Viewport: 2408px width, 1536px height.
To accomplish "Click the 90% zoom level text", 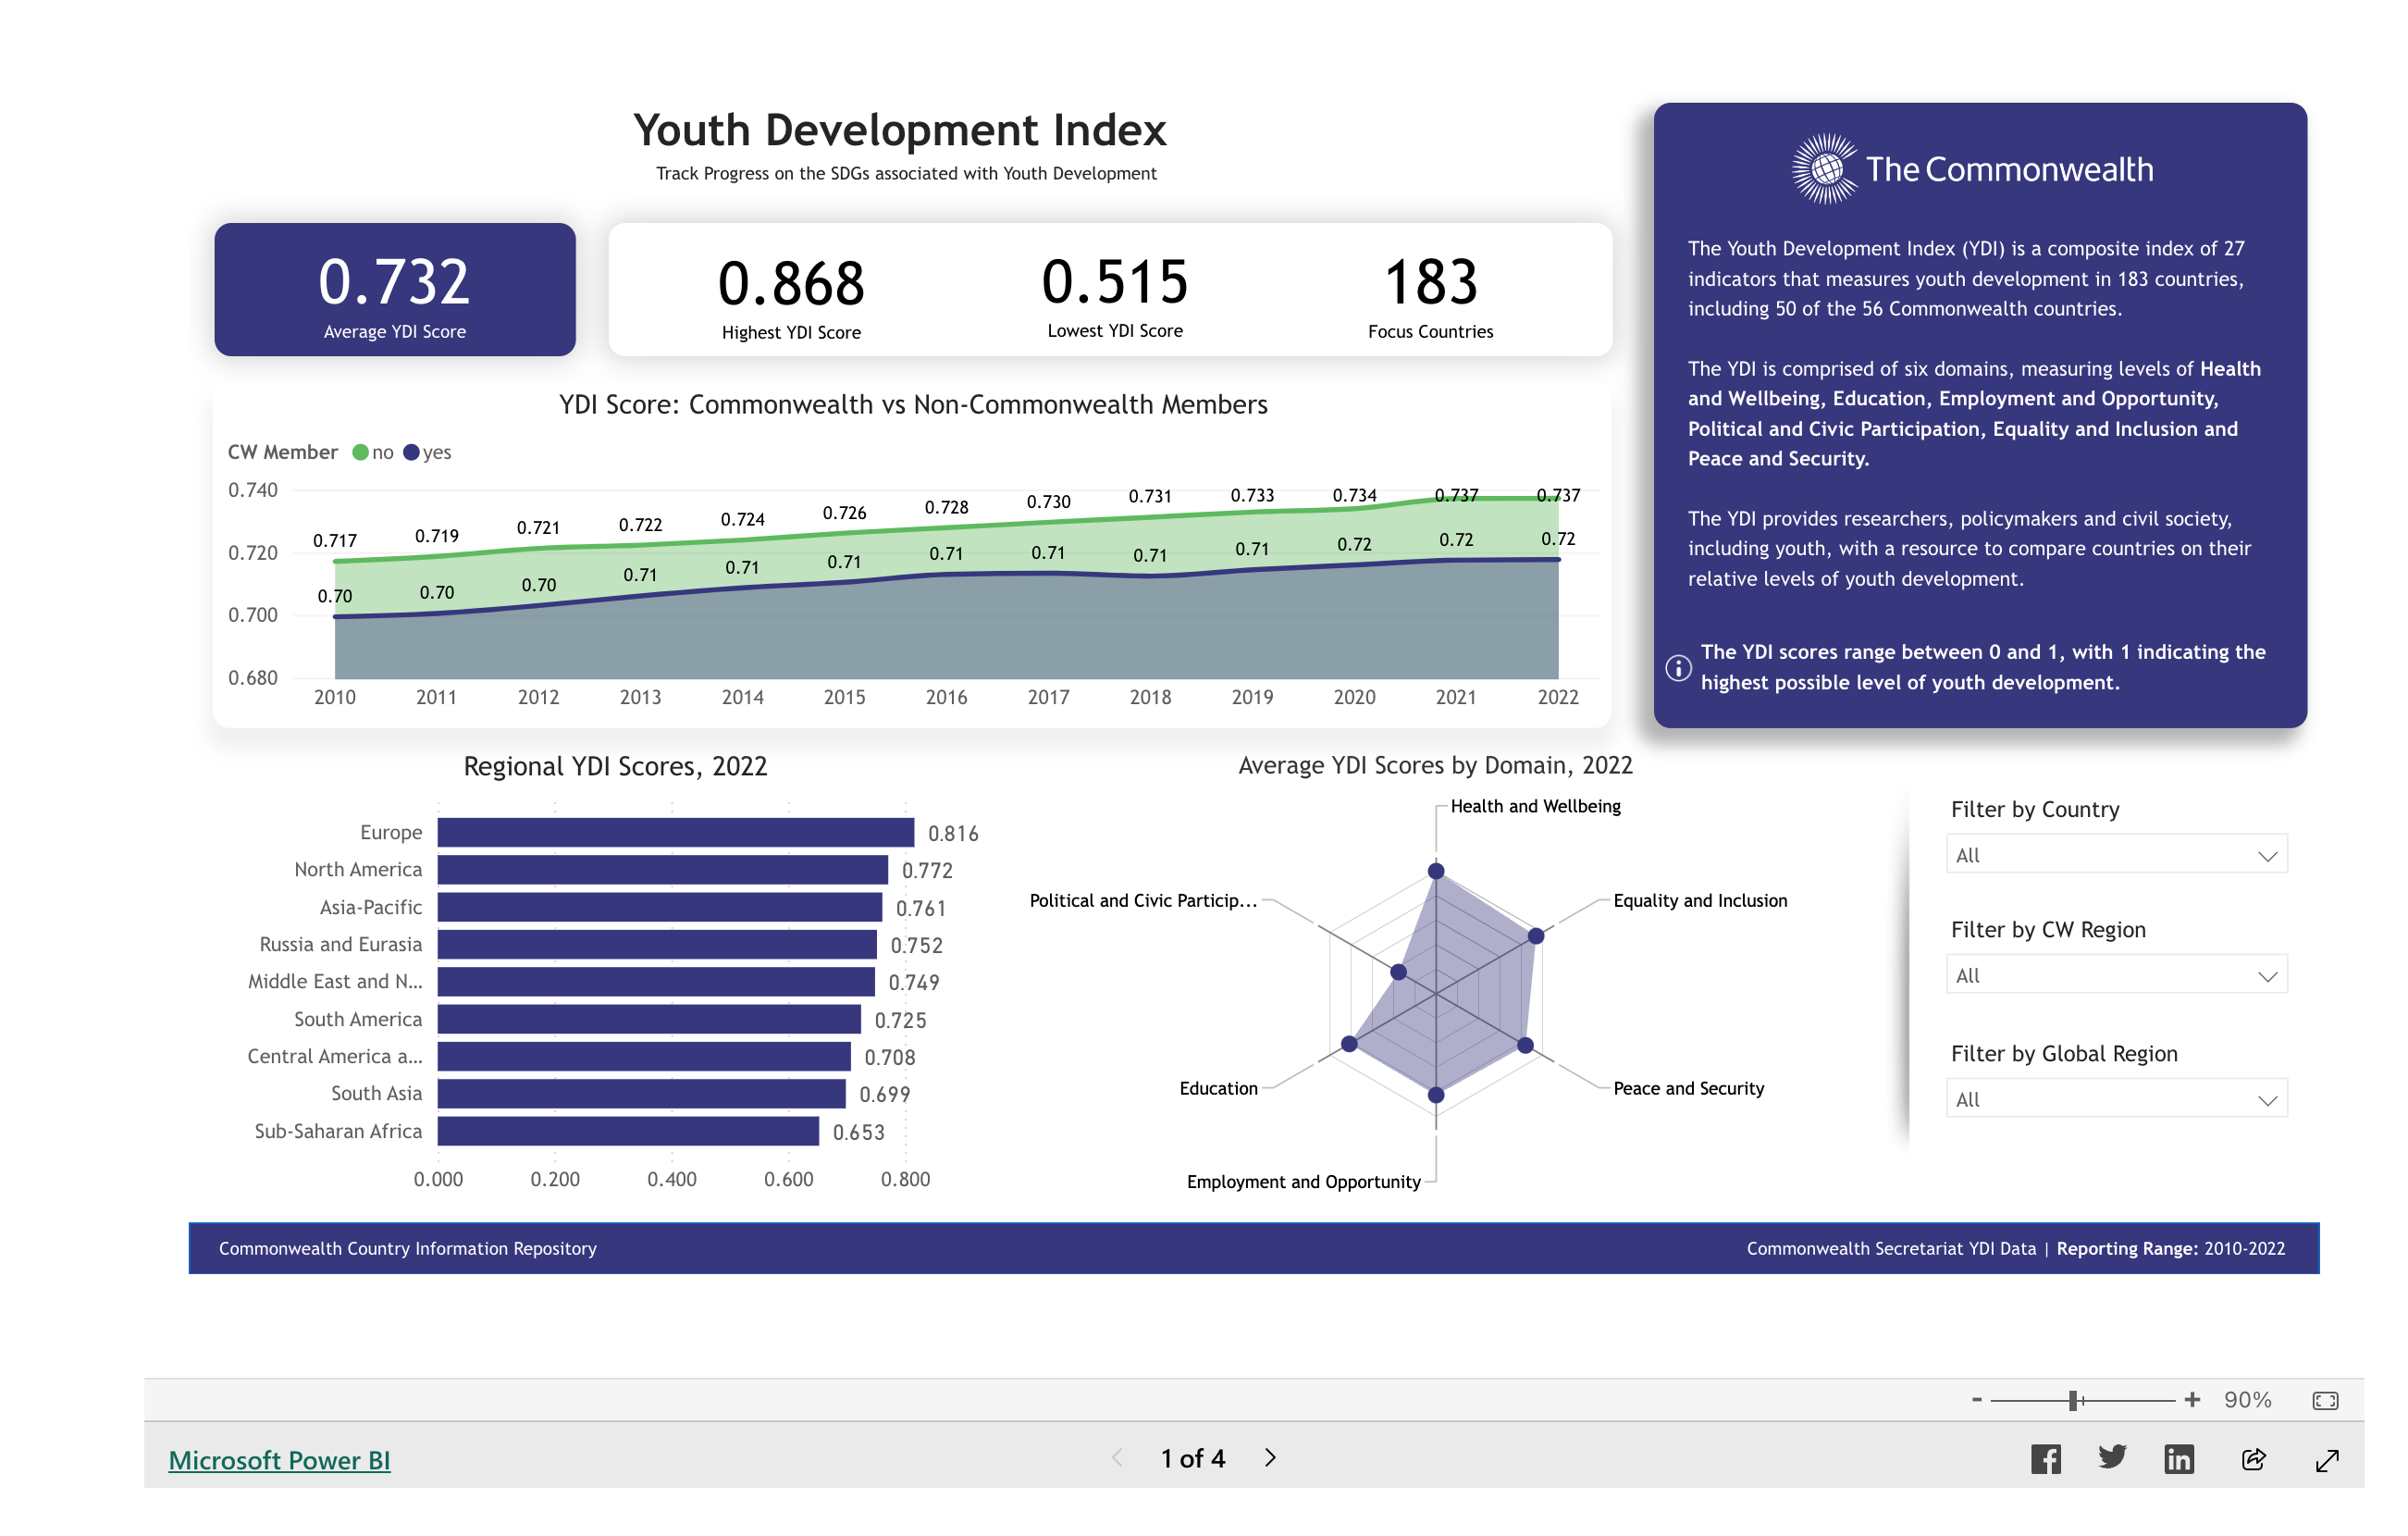I will pos(2247,1400).
